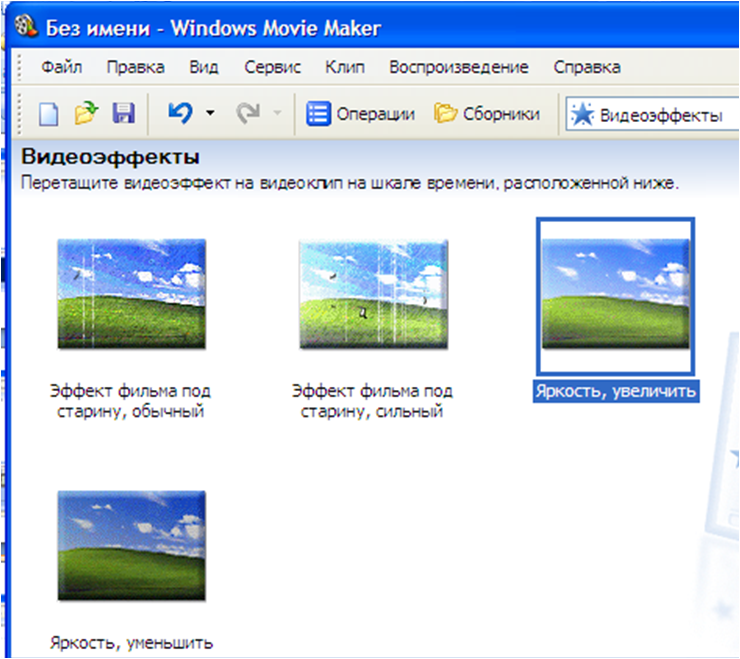The width and height of the screenshot is (740, 659).
Task: Click the menu bar drag handle grip
Action: click(19, 67)
